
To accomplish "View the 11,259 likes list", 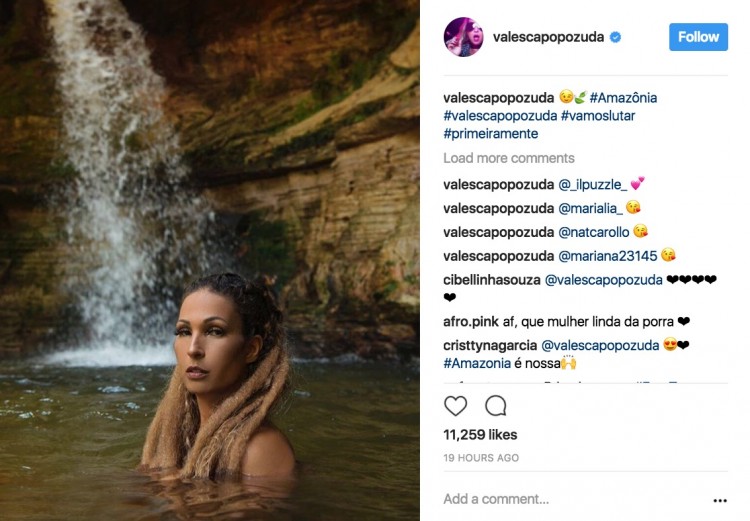I will click(480, 435).
